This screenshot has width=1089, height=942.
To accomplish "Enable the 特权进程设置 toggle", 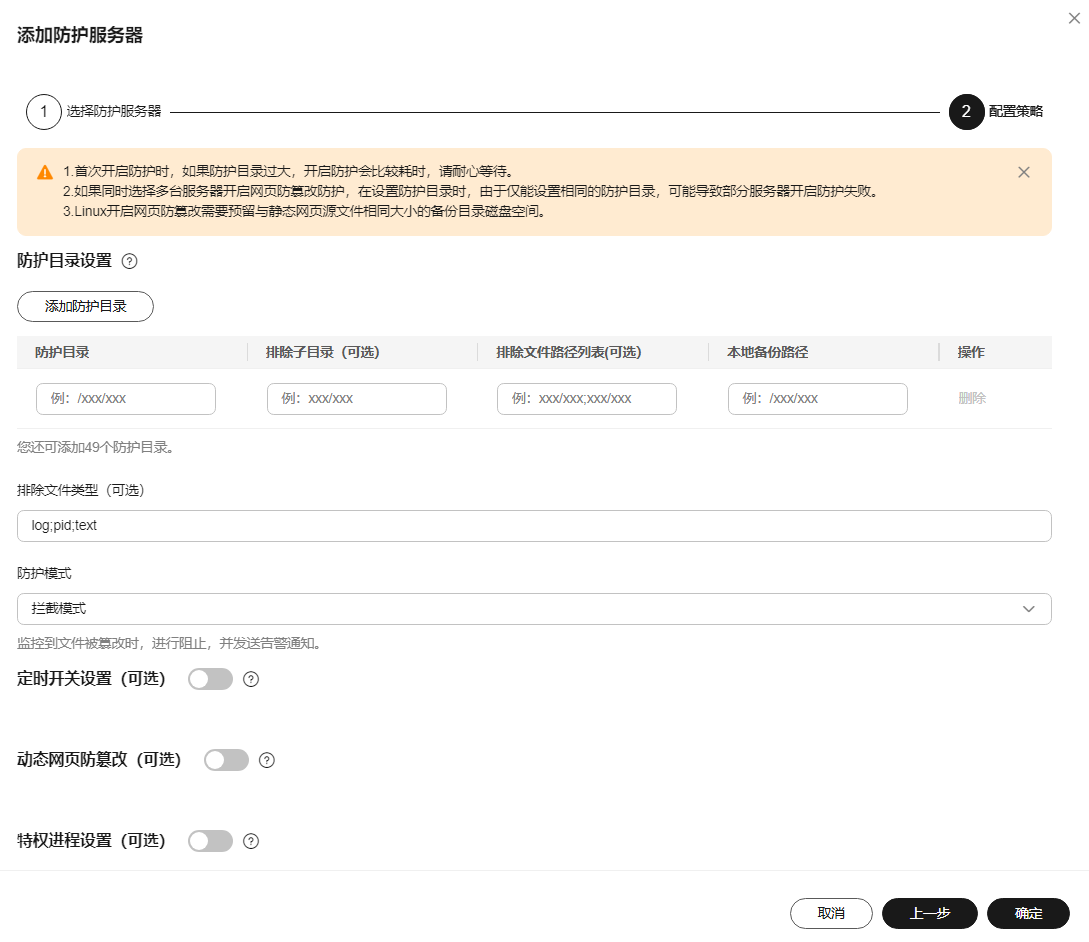I will 210,841.
